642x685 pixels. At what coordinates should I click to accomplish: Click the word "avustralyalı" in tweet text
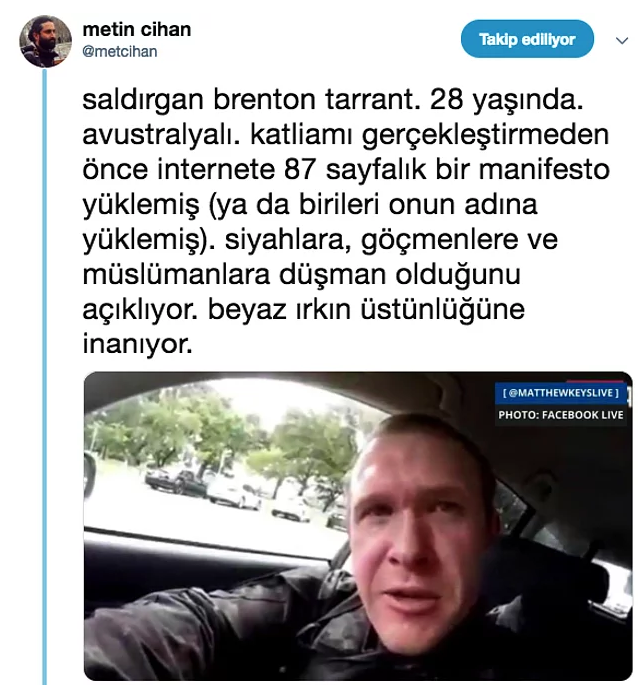[x=162, y=136]
